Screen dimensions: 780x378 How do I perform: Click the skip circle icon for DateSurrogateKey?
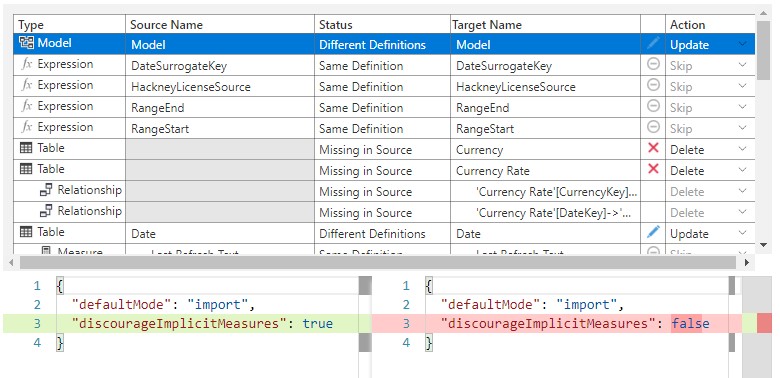point(653,64)
